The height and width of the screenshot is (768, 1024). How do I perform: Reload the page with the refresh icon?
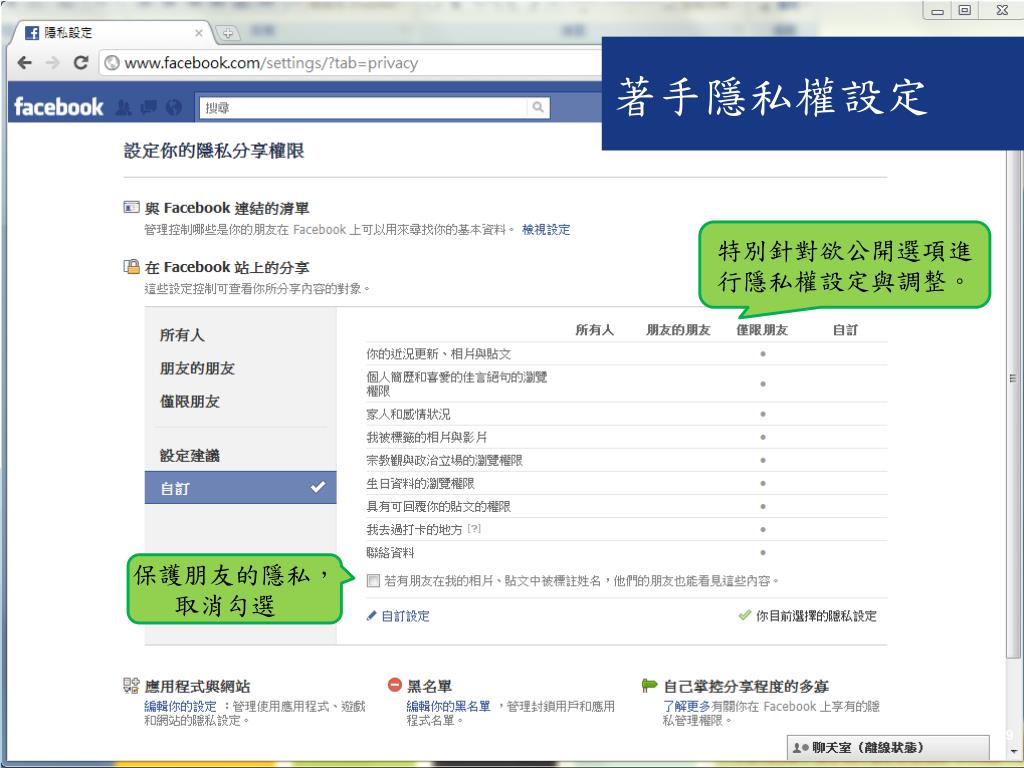coord(81,63)
